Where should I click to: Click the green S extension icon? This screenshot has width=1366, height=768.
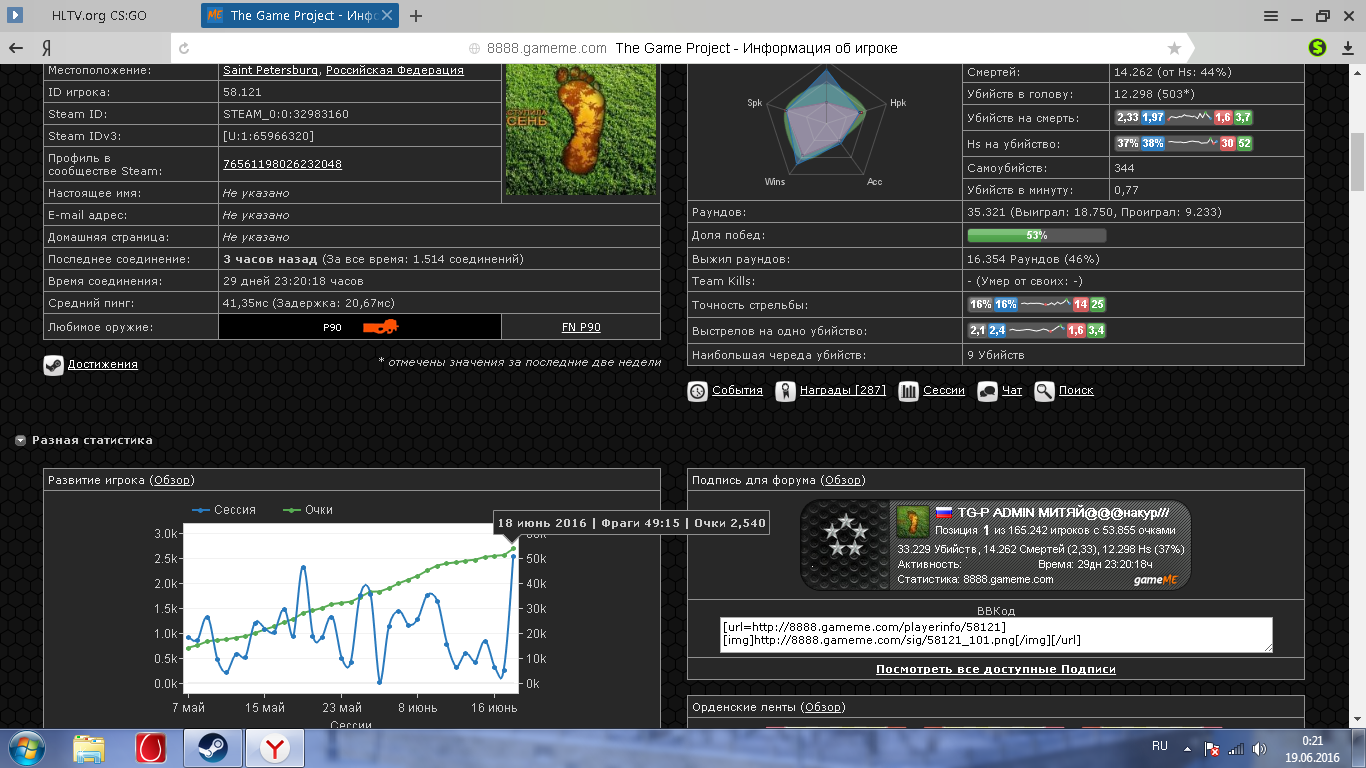tap(1318, 47)
